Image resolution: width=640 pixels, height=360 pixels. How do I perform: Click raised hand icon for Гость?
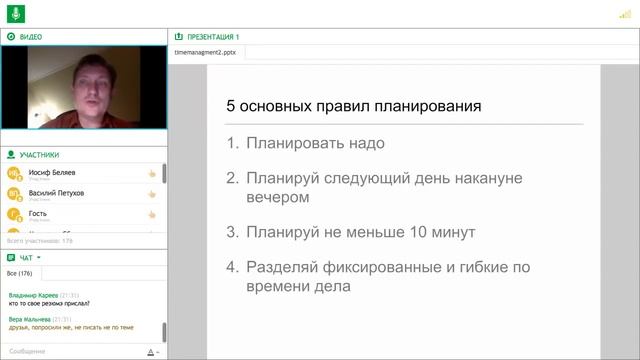tap(152, 215)
